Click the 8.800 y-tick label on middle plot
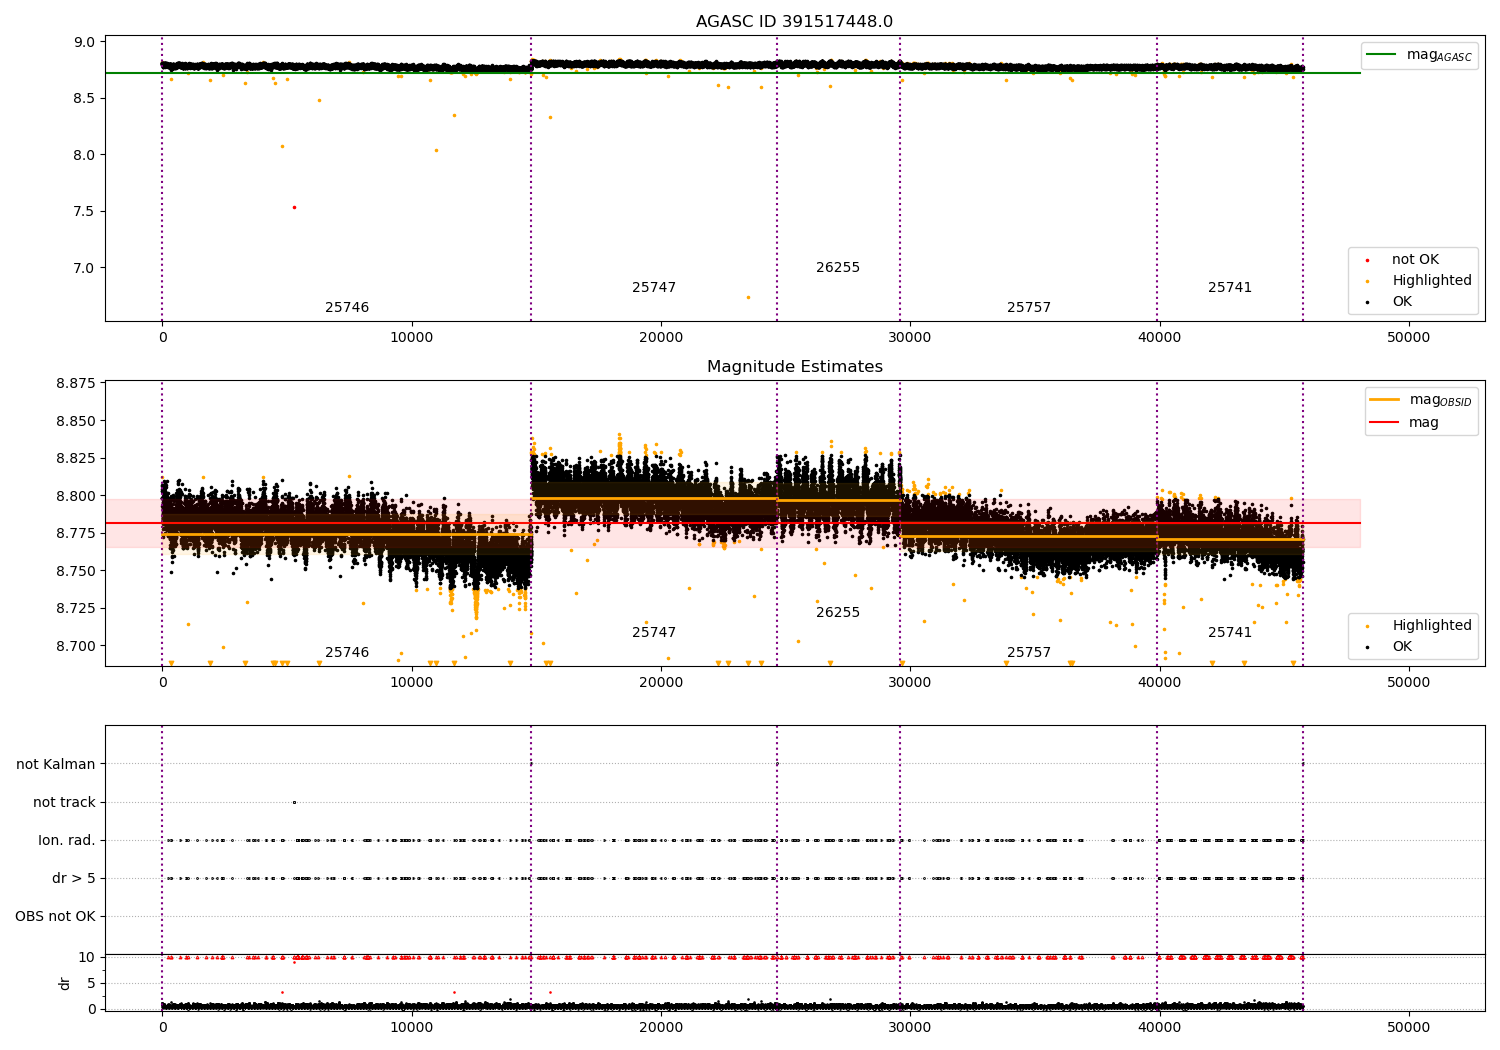Image resolution: width=1500 pixels, height=1050 pixels. [x=76, y=496]
